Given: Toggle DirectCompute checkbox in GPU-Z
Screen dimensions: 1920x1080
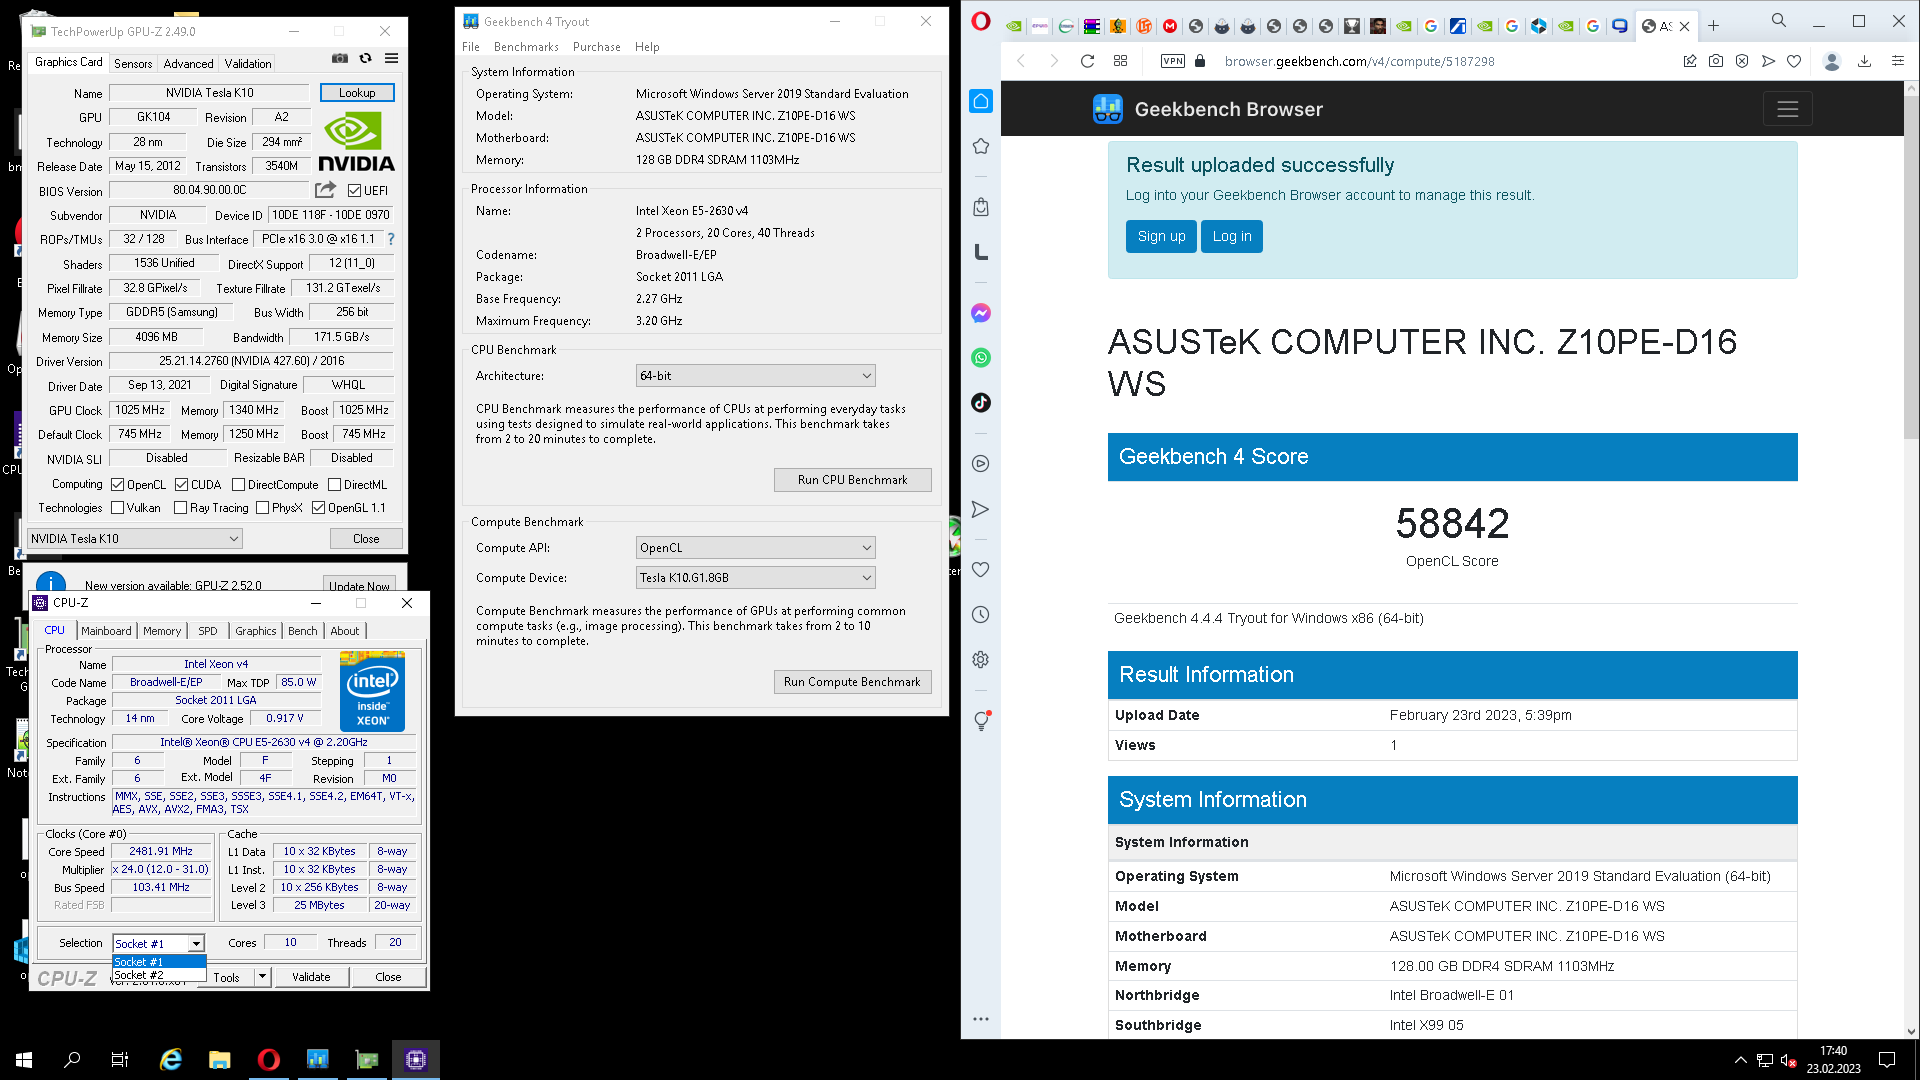Looking at the screenshot, I should [x=238, y=485].
